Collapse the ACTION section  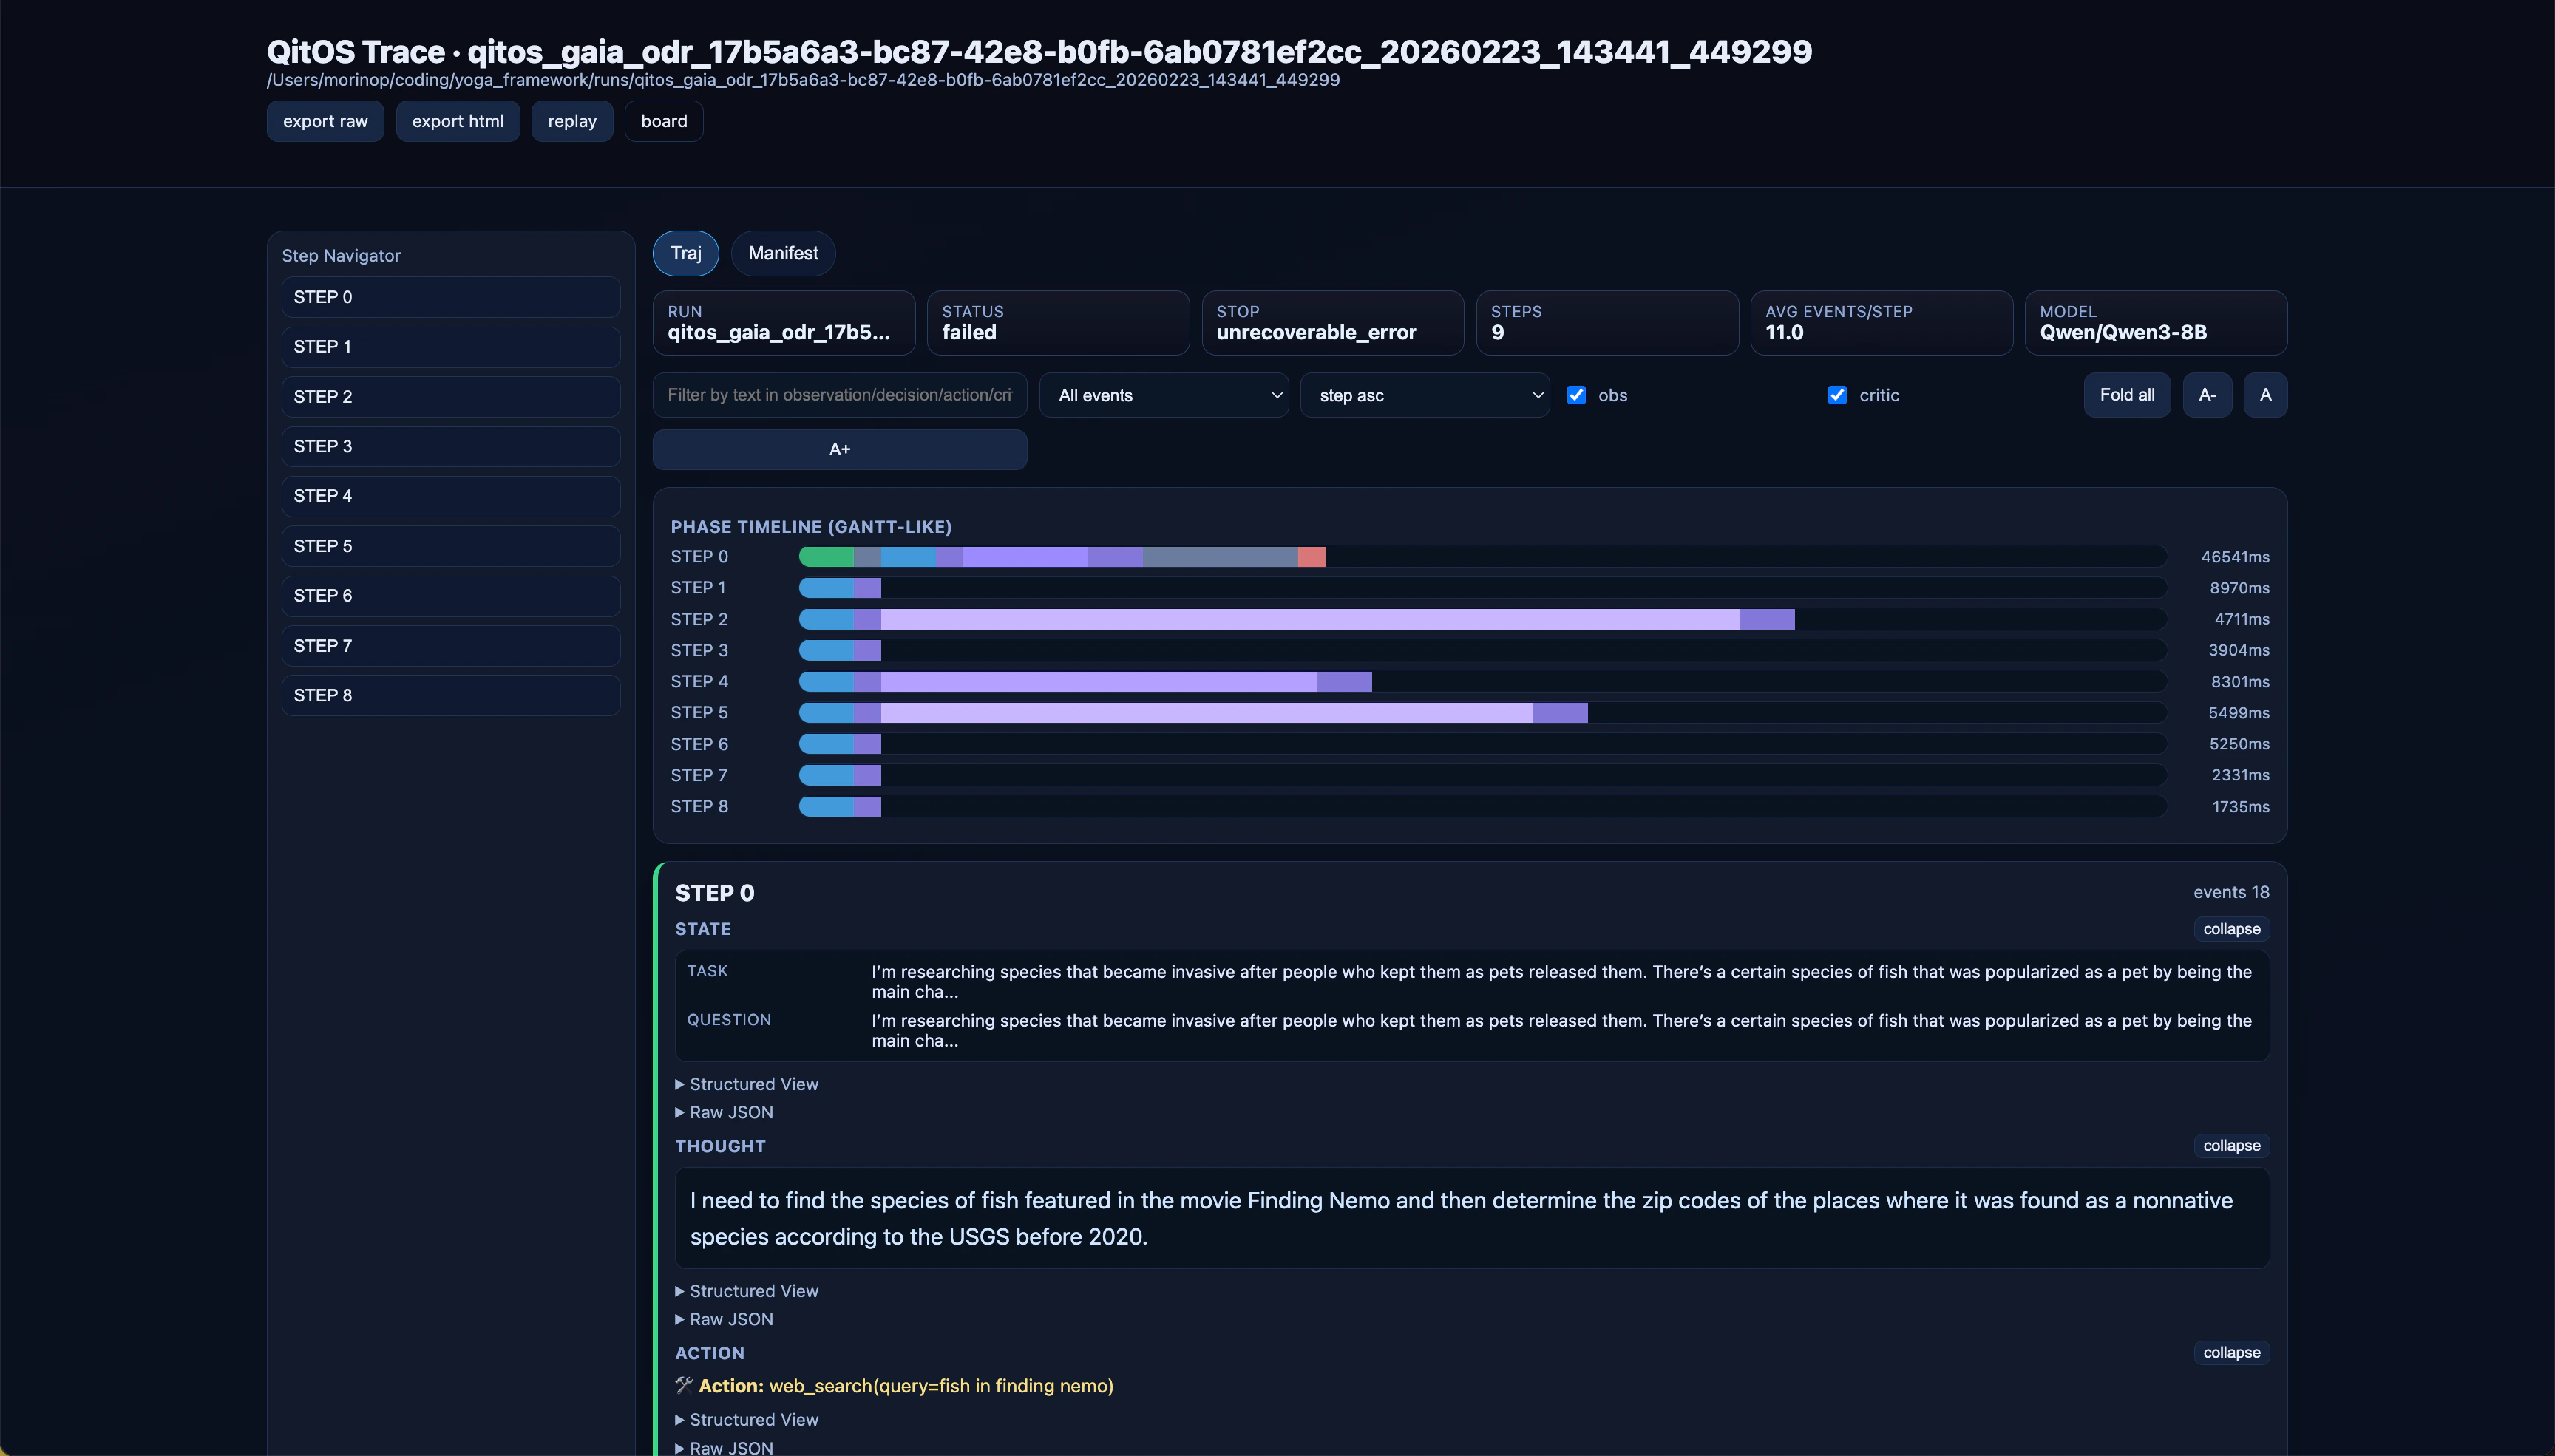click(2230, 1352)
